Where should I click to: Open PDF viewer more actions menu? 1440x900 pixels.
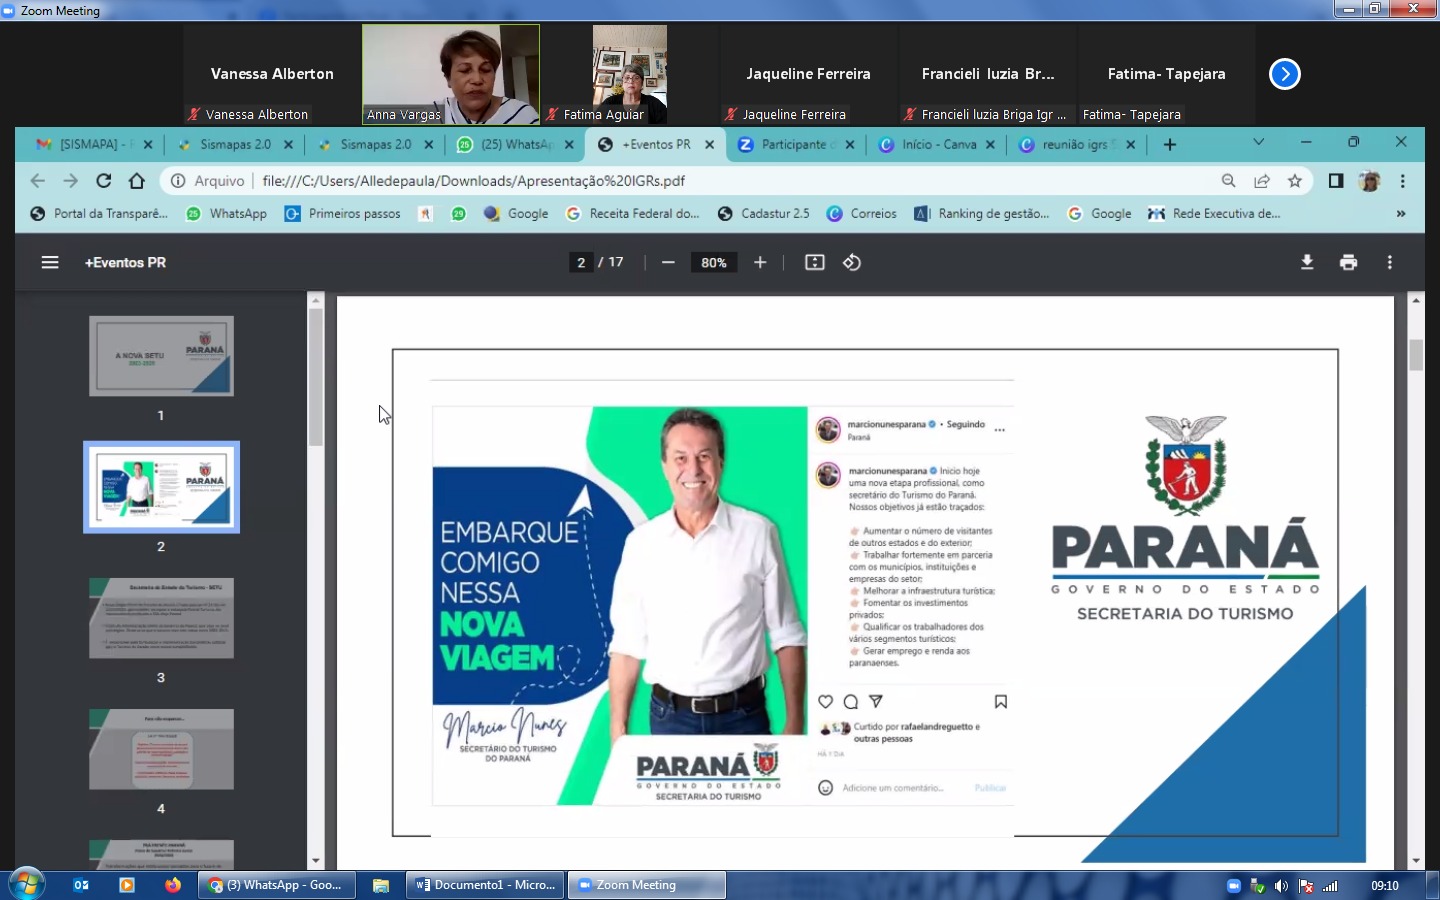(x=1390, y=262)
